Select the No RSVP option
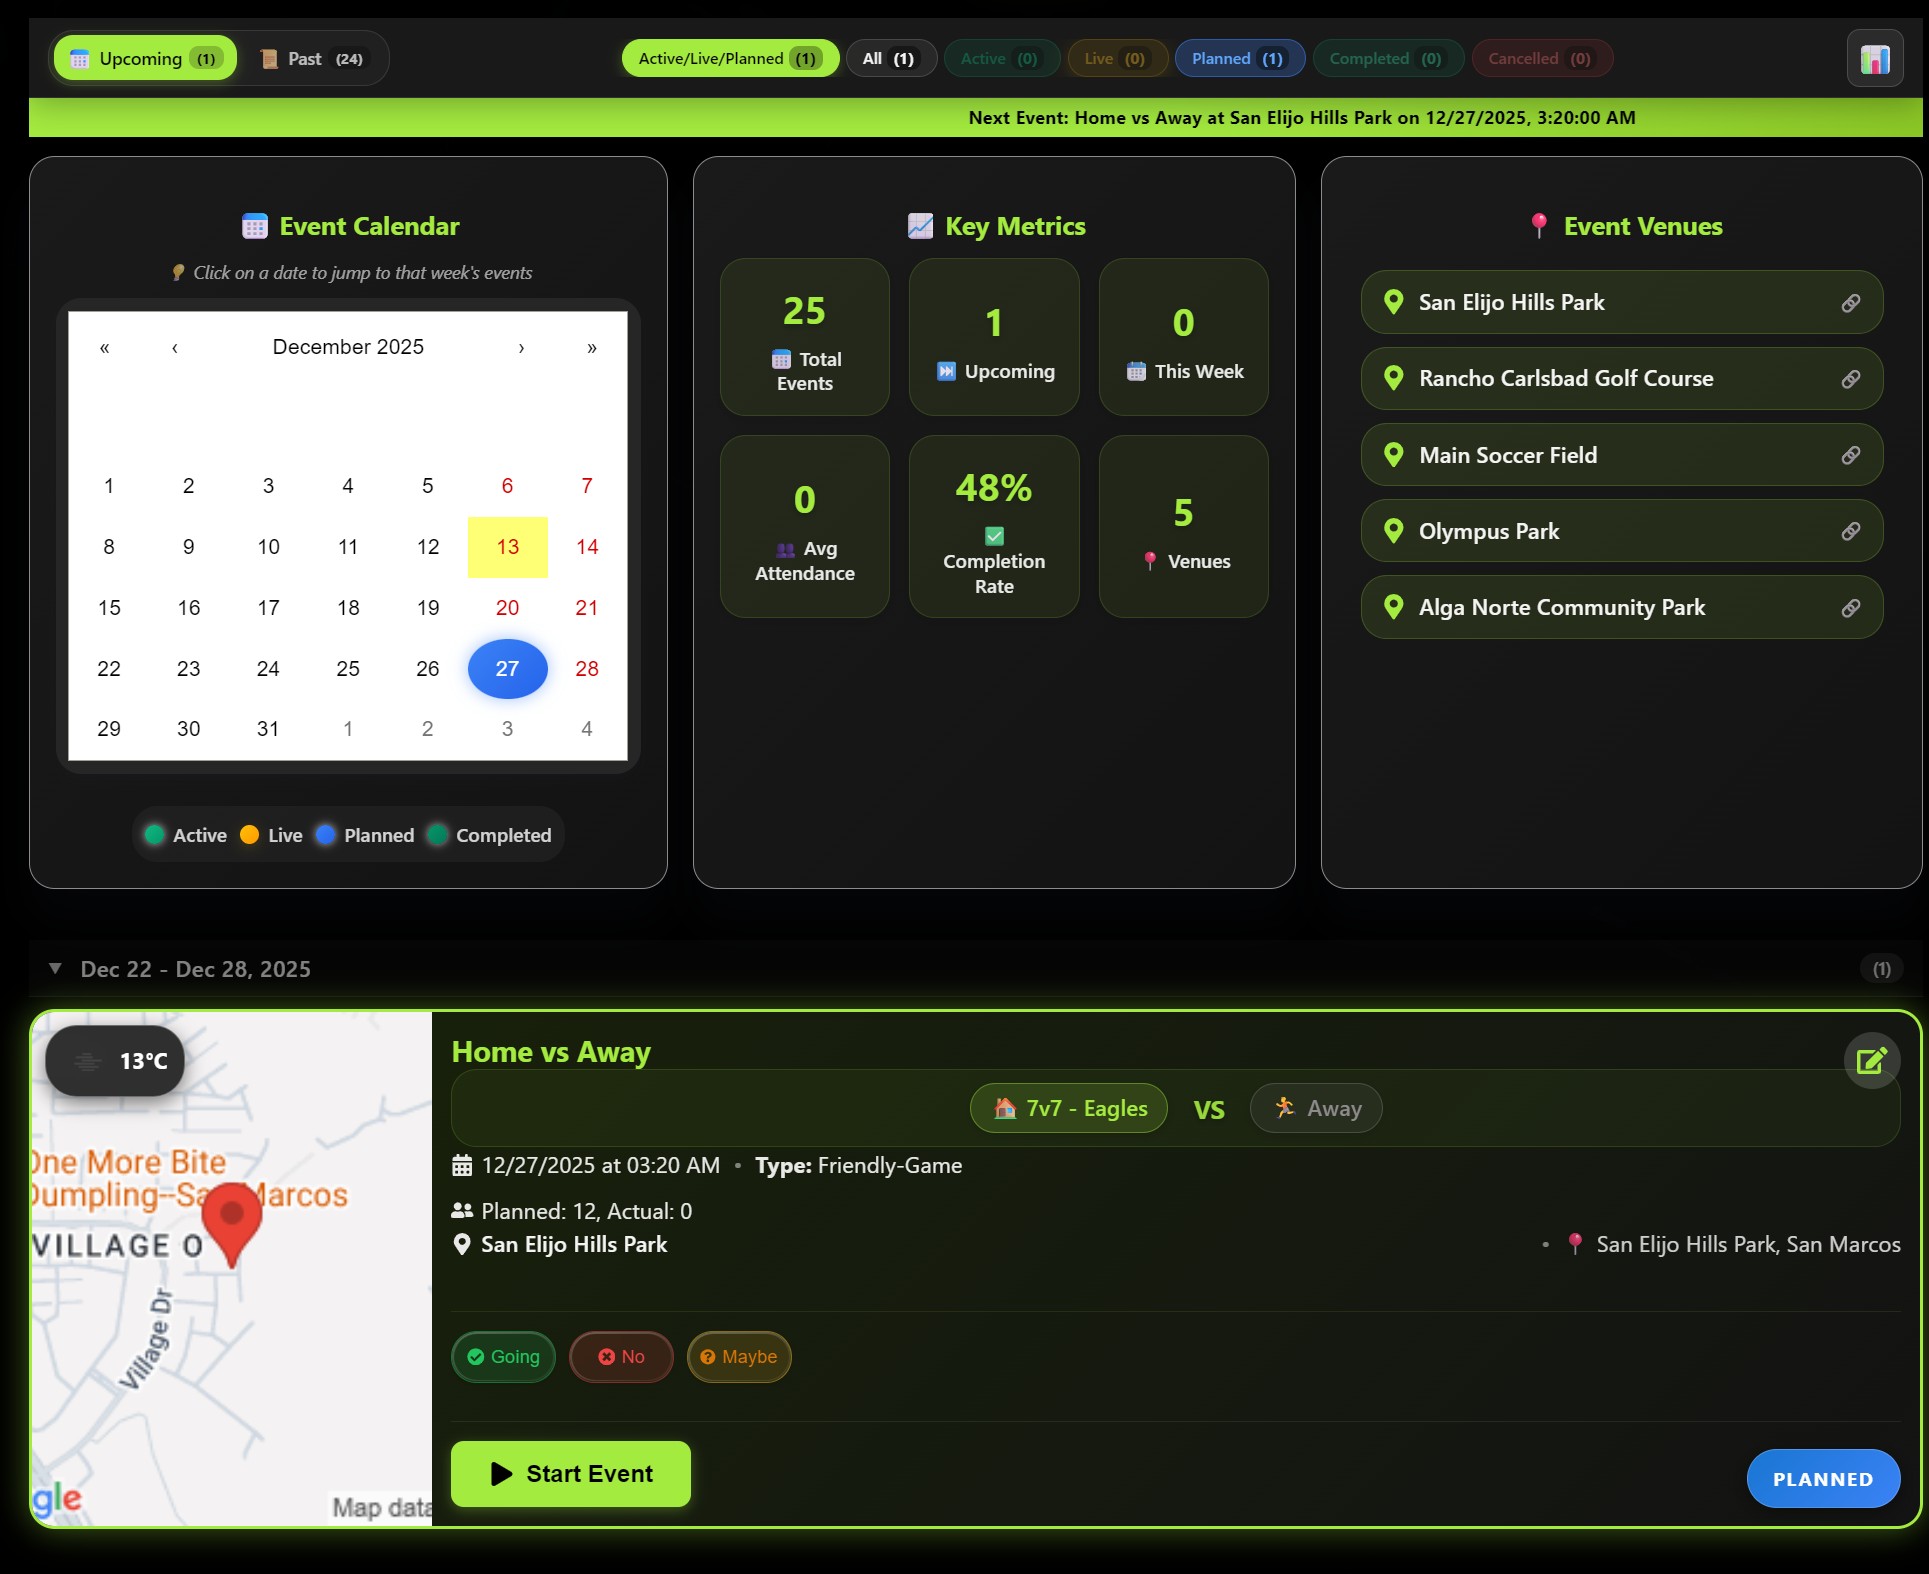The image size is (1929, 1574). pos(621,1357)
